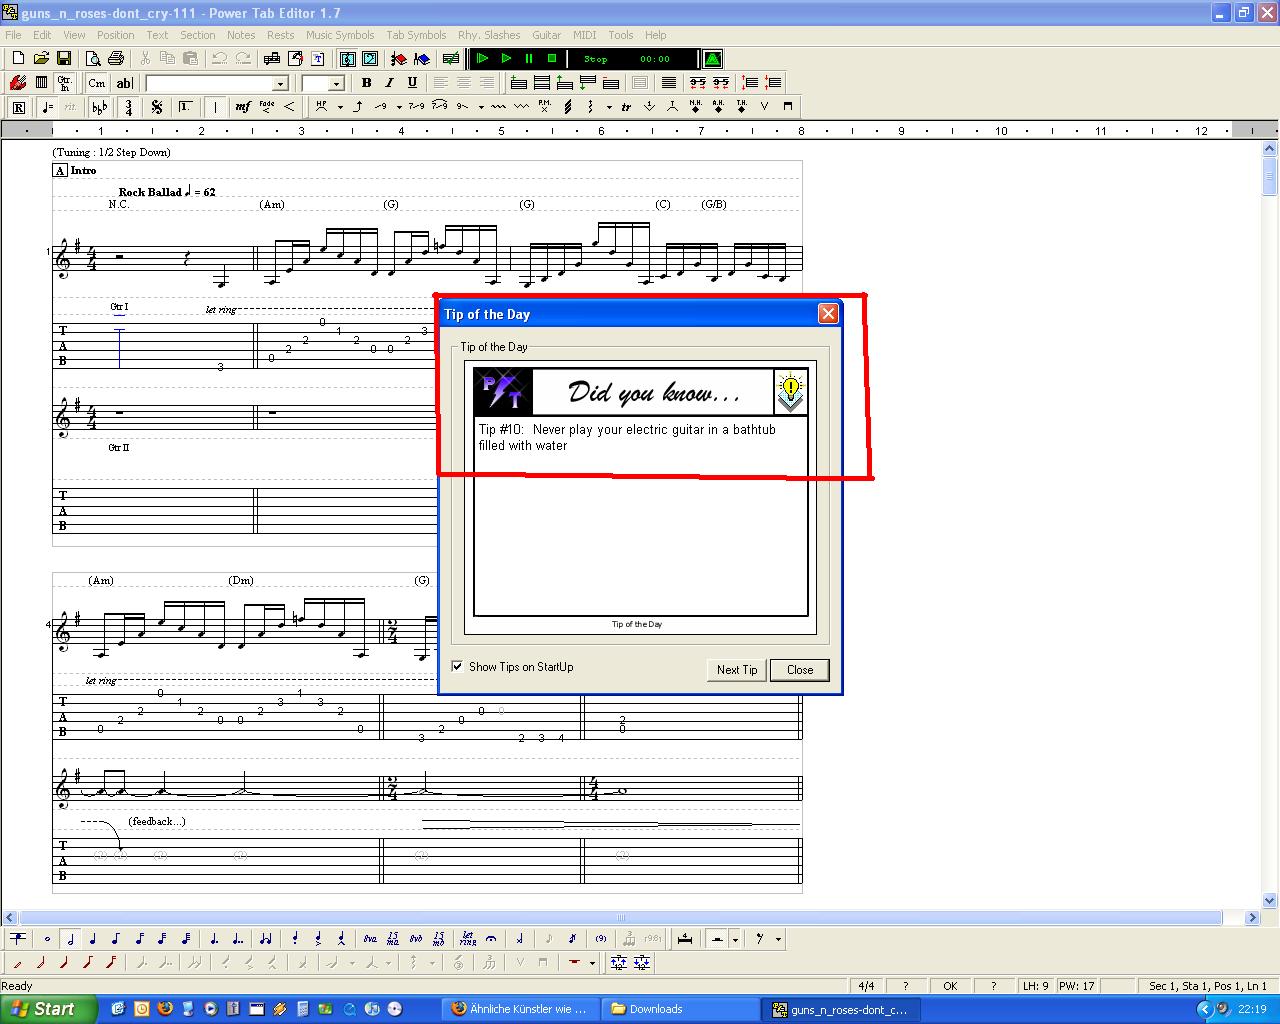
Task: Uncheck Show Tips on StartUp
Action: 457,667
